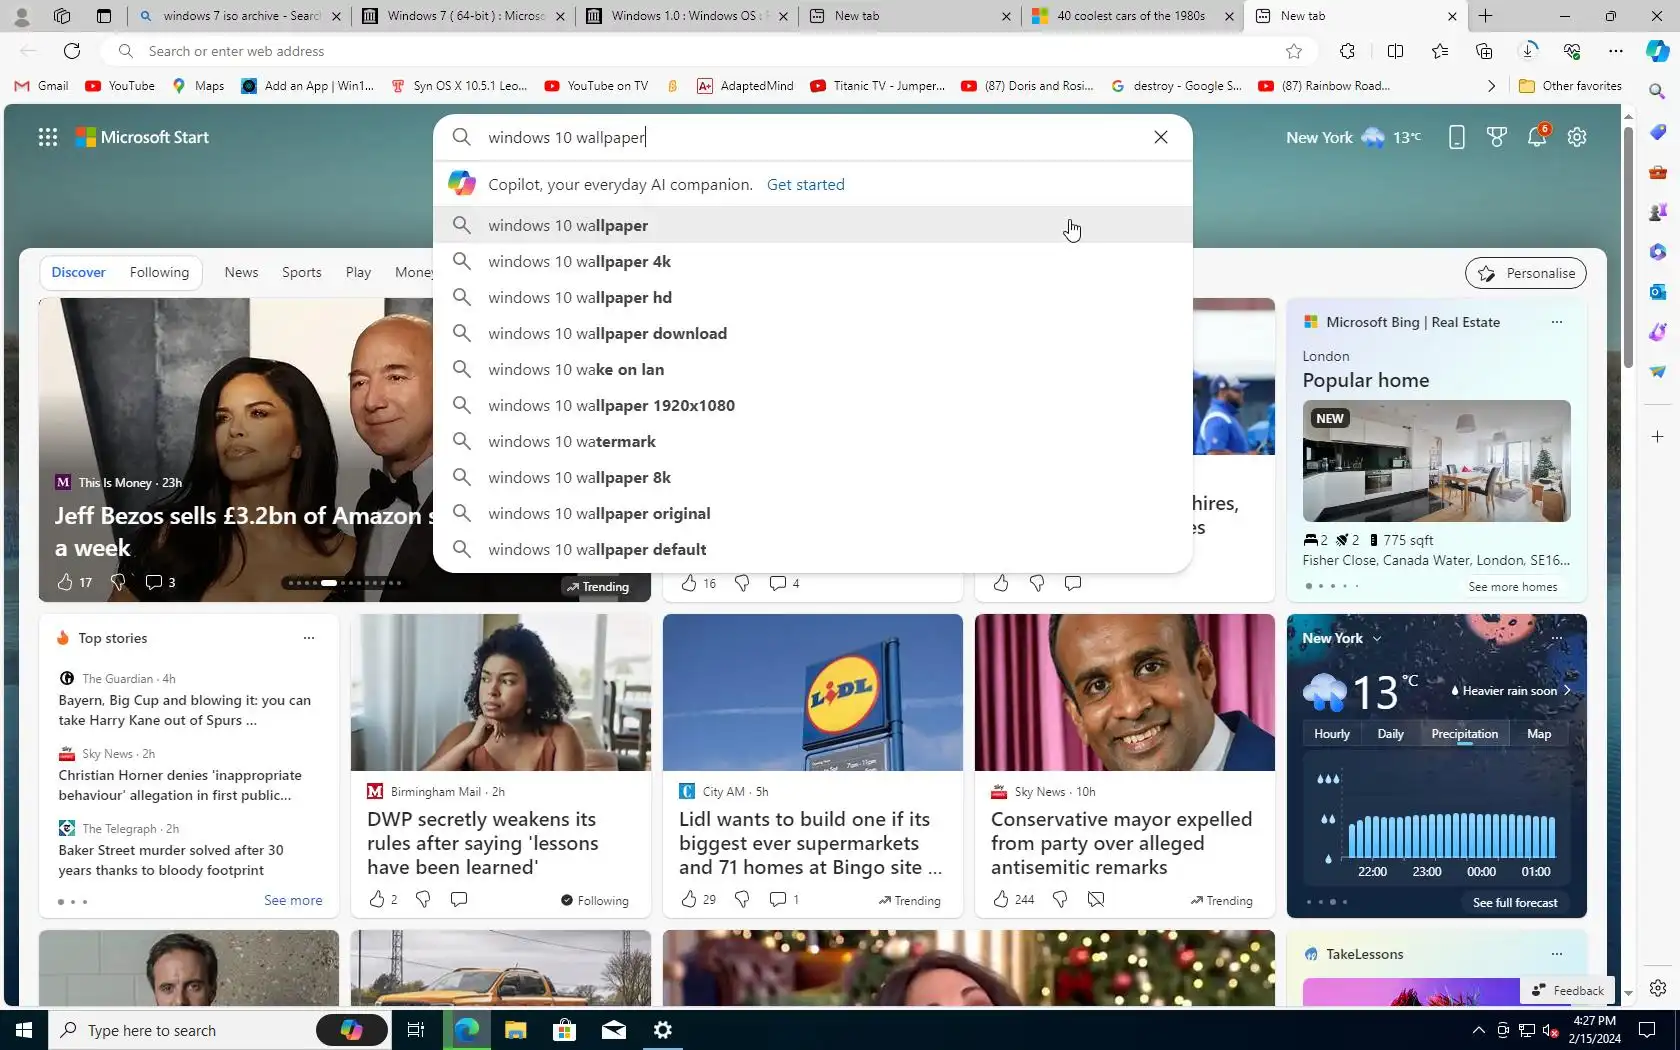Open Tab actions menu icon
This screenshot has height=1050, width=1680.
coord(103,16)
